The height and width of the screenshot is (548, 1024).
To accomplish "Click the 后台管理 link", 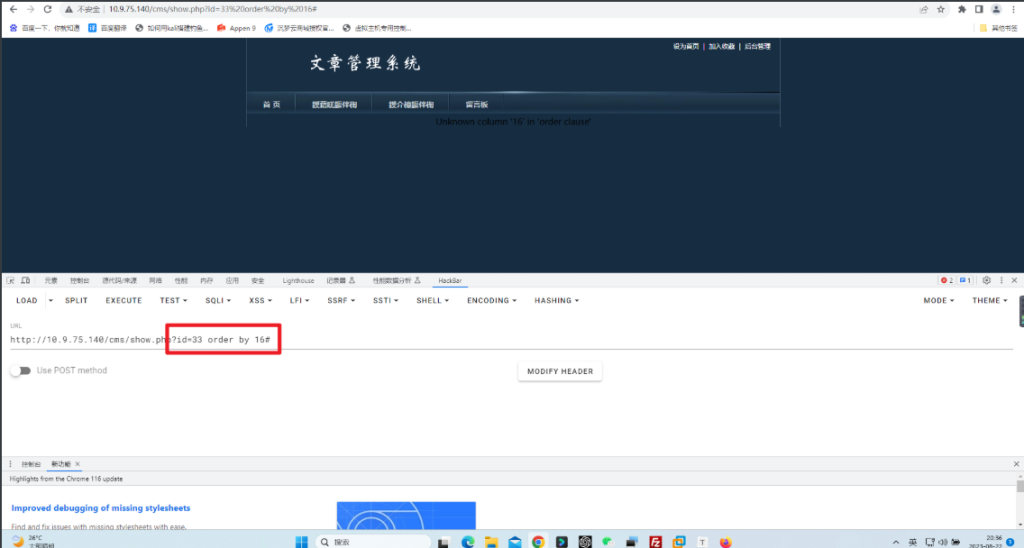I will coord(758,46).
